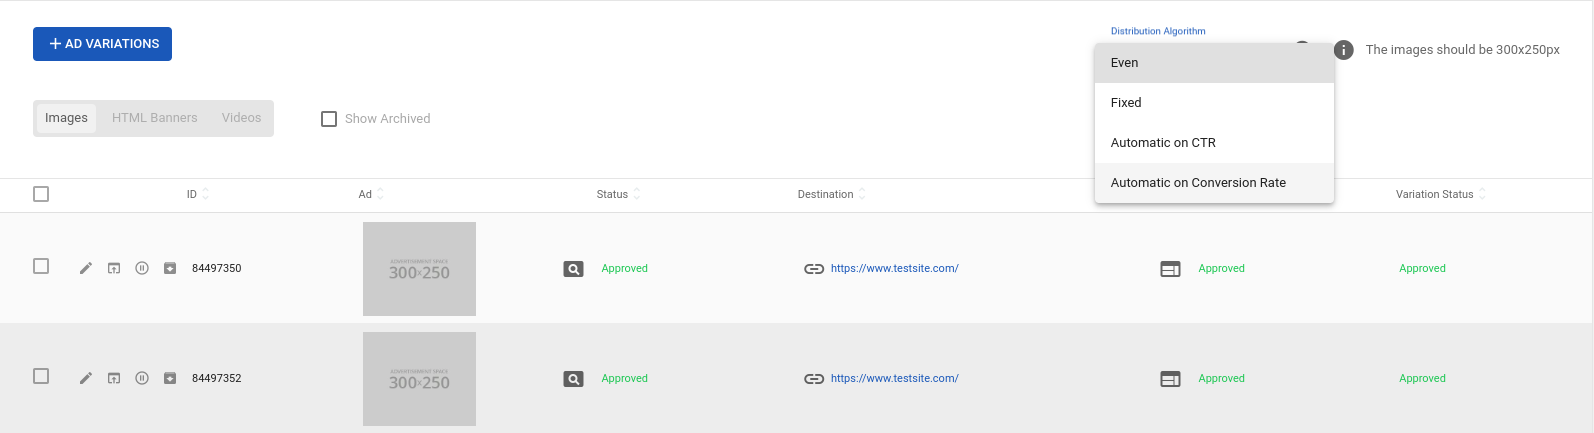Open the Videos tab
1594x433 pixels.
point(241,118)
